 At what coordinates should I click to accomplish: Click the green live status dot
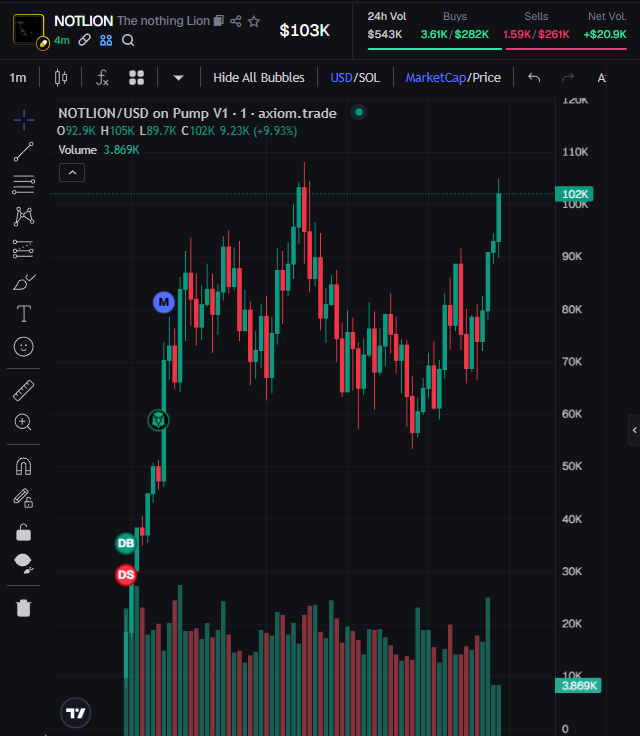(359, 112)
